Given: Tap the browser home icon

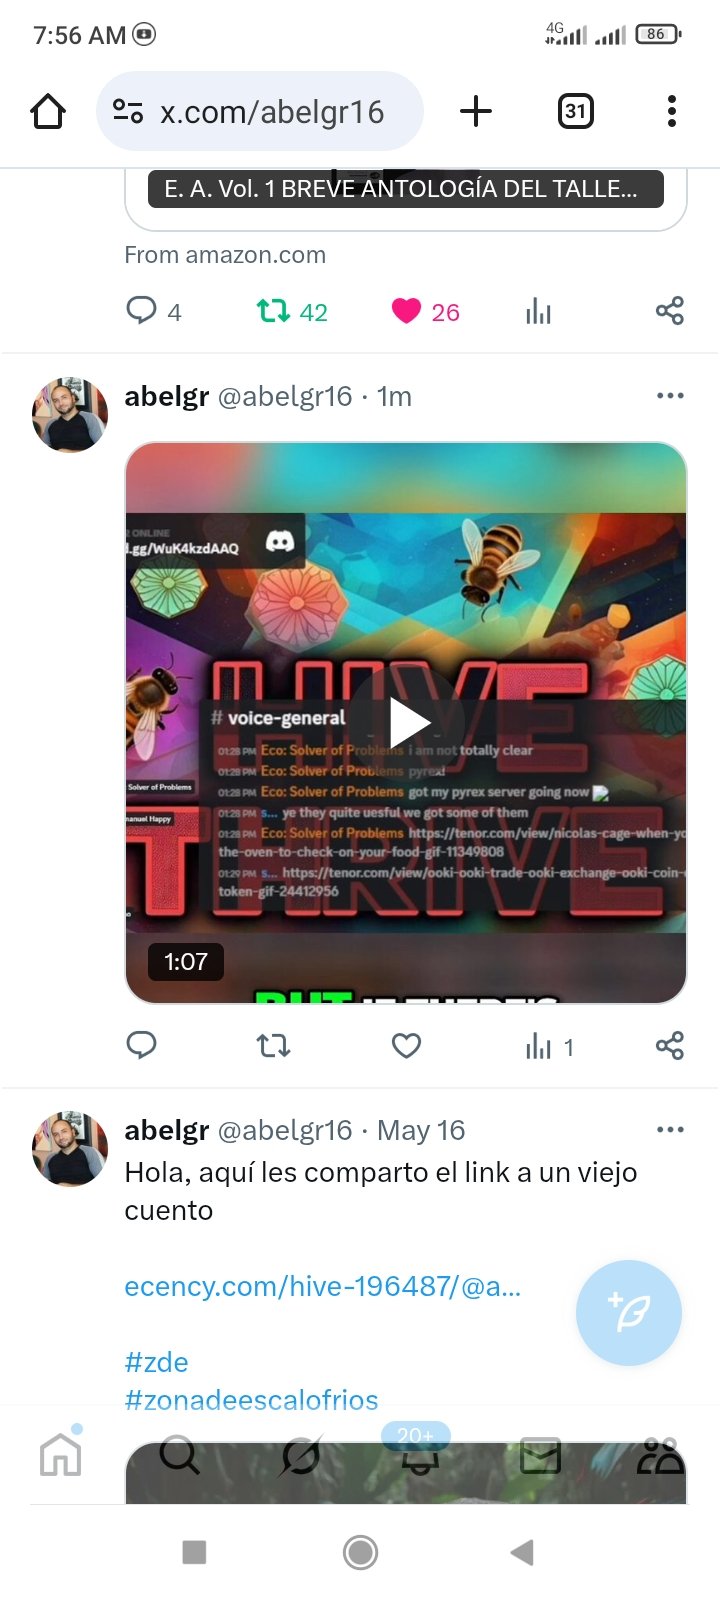Looking at the screenshot, I should click(48, 111).
